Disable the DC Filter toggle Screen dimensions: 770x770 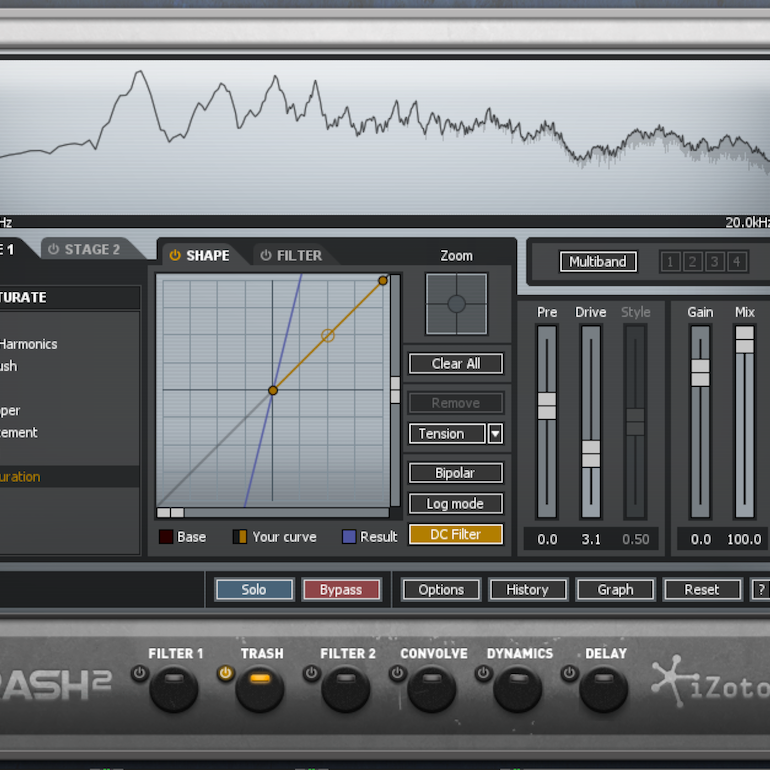pos(455,535)
